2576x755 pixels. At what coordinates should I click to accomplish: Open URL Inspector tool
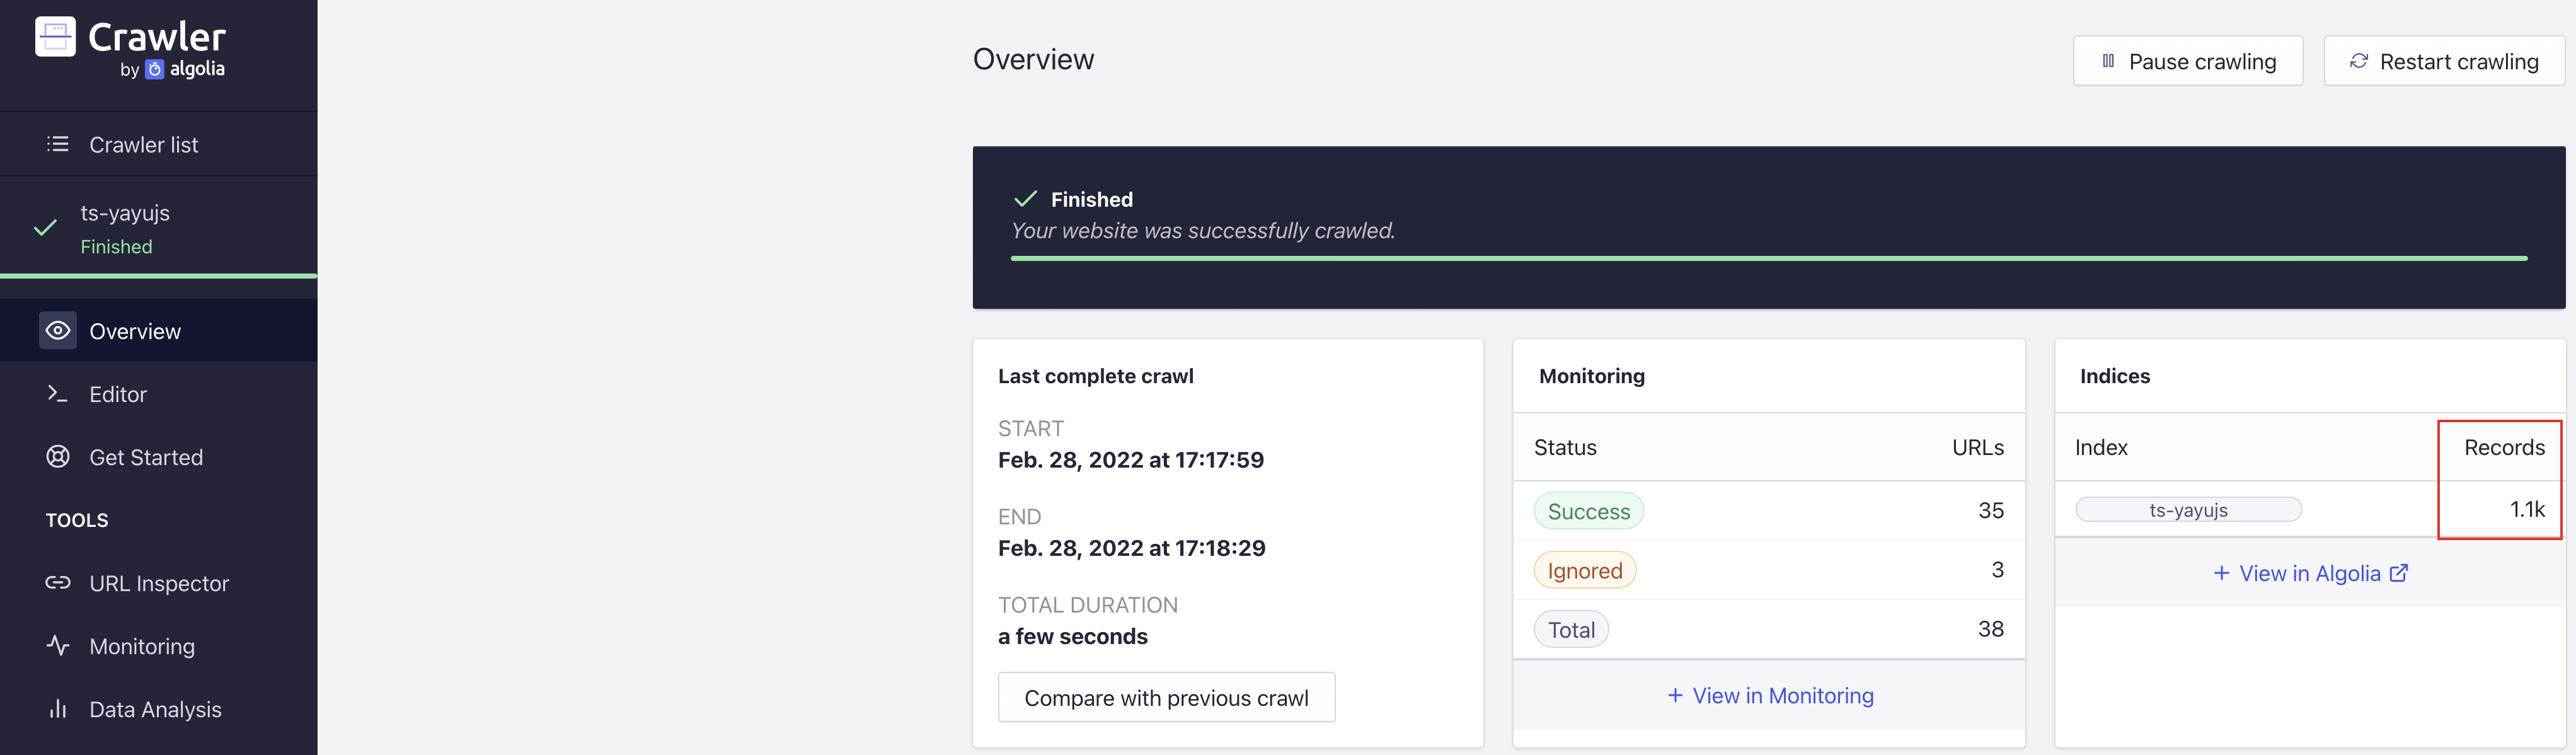(x=159, y=583)
